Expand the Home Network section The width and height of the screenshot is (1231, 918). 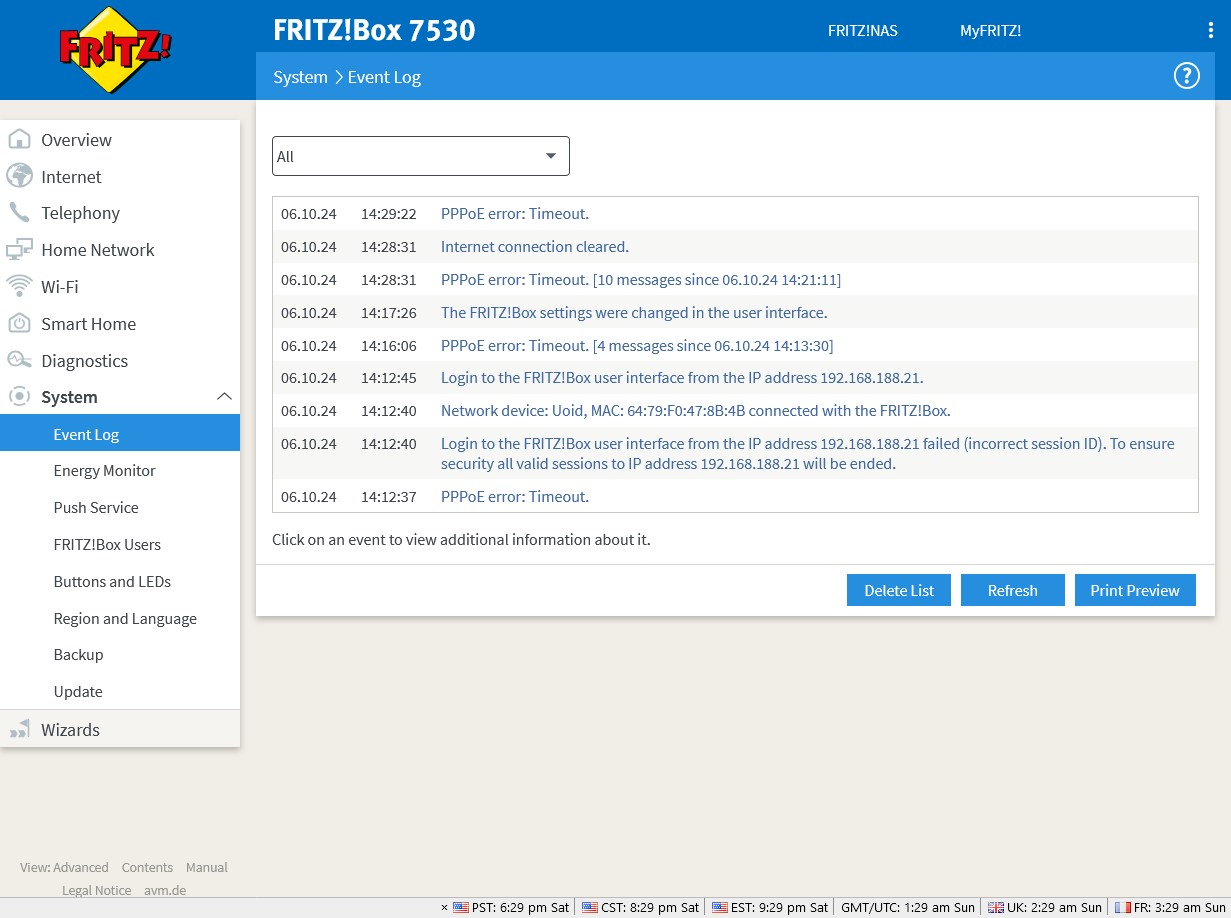coord(97,250)
